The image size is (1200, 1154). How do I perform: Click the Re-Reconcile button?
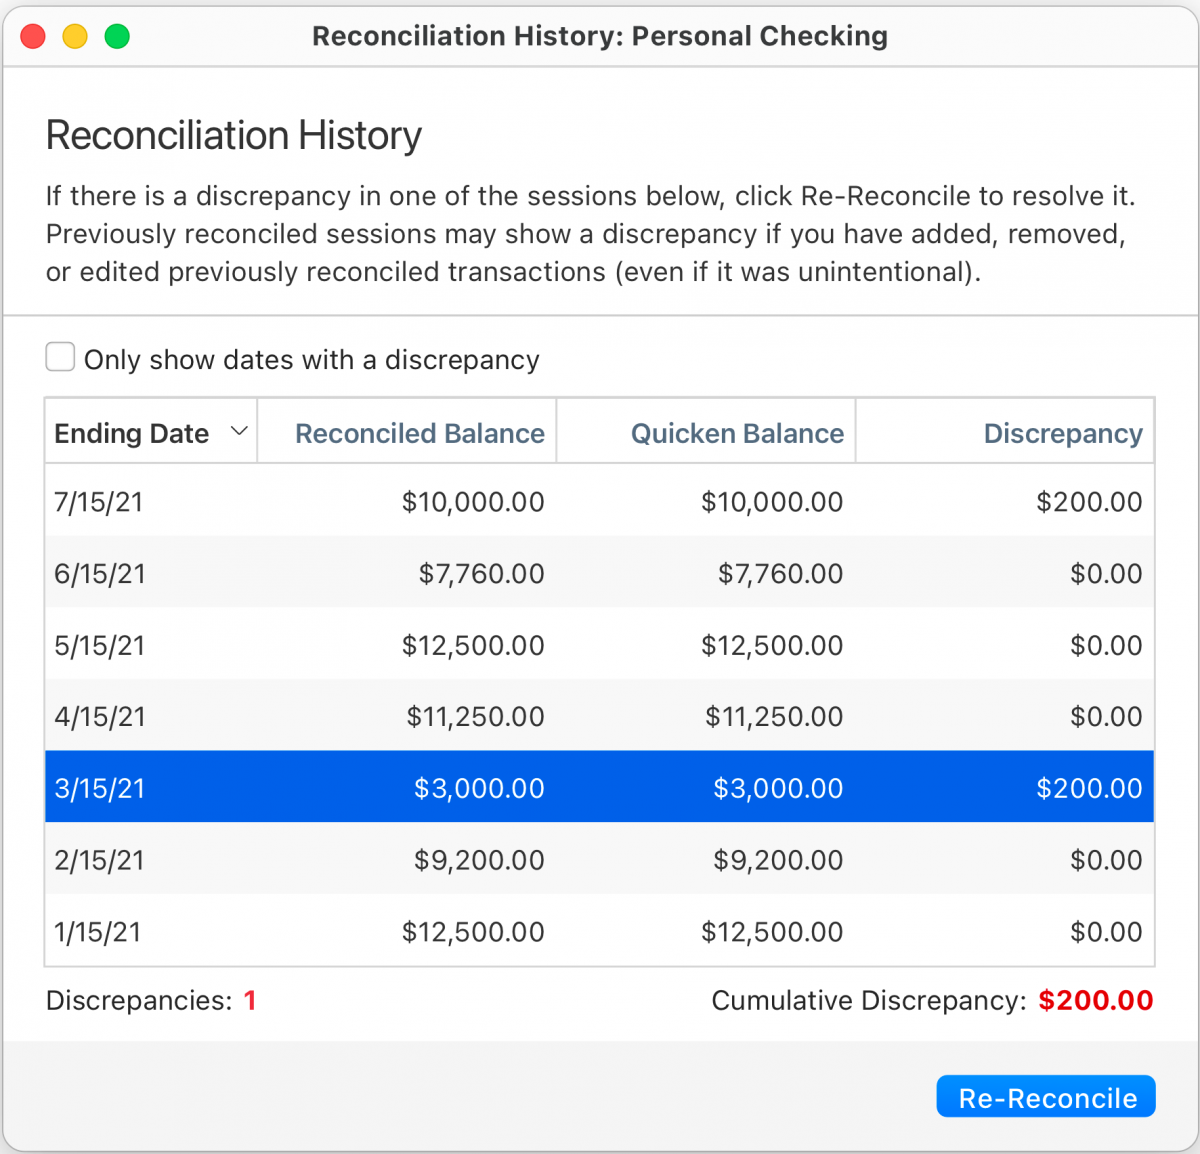coord(1046,1097)
